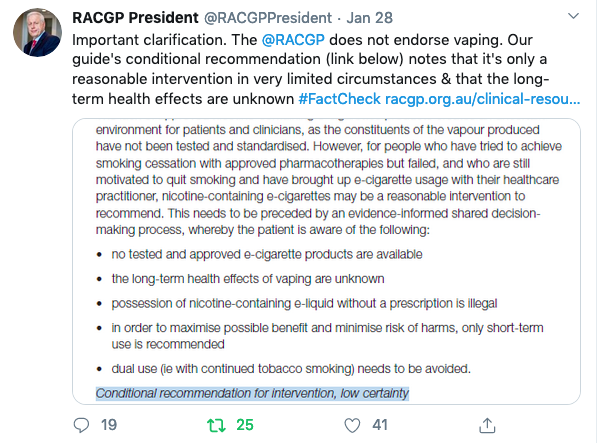Click the highlighted 'Conditional recommendation for intervention' text
600x443 pixels.
(252, 393)
